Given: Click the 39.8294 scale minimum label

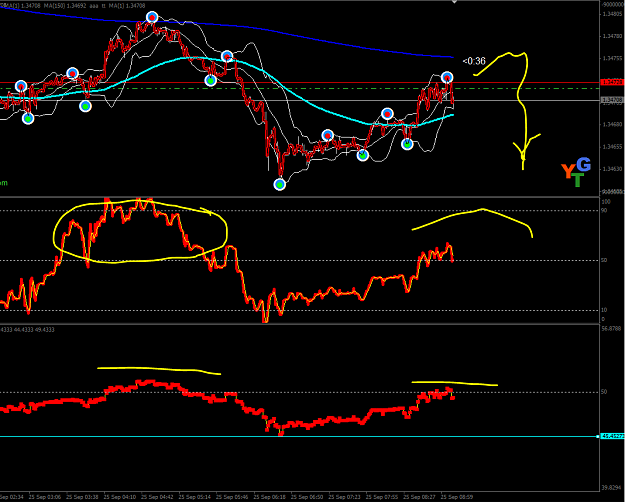Looking at the screenshot, I should point(612,488).
